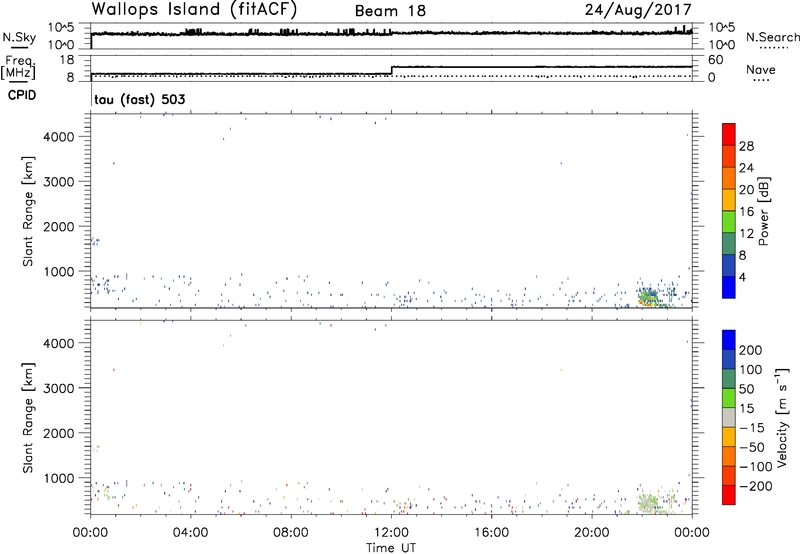The height and width of the screenshot is (554, 800).
Task: Click the date '24/Aug/2017'
Action: click(638, 10)
